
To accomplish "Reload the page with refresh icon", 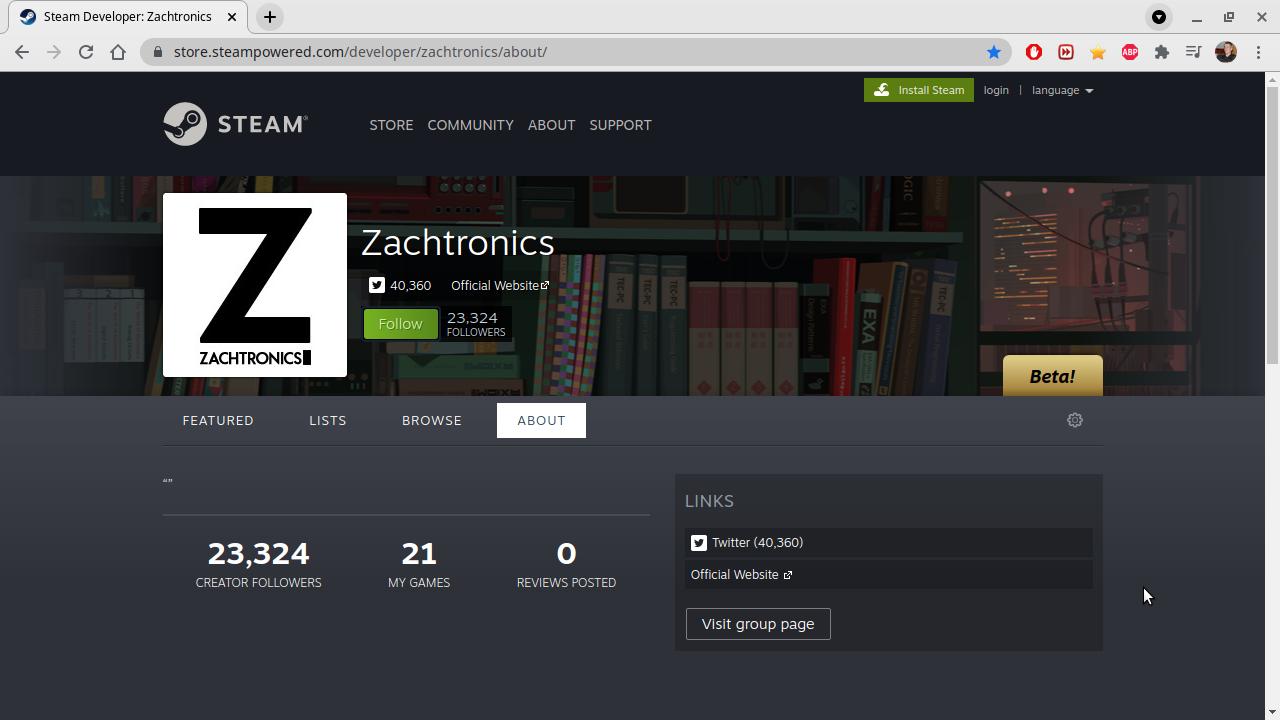I will pos(86,52).
